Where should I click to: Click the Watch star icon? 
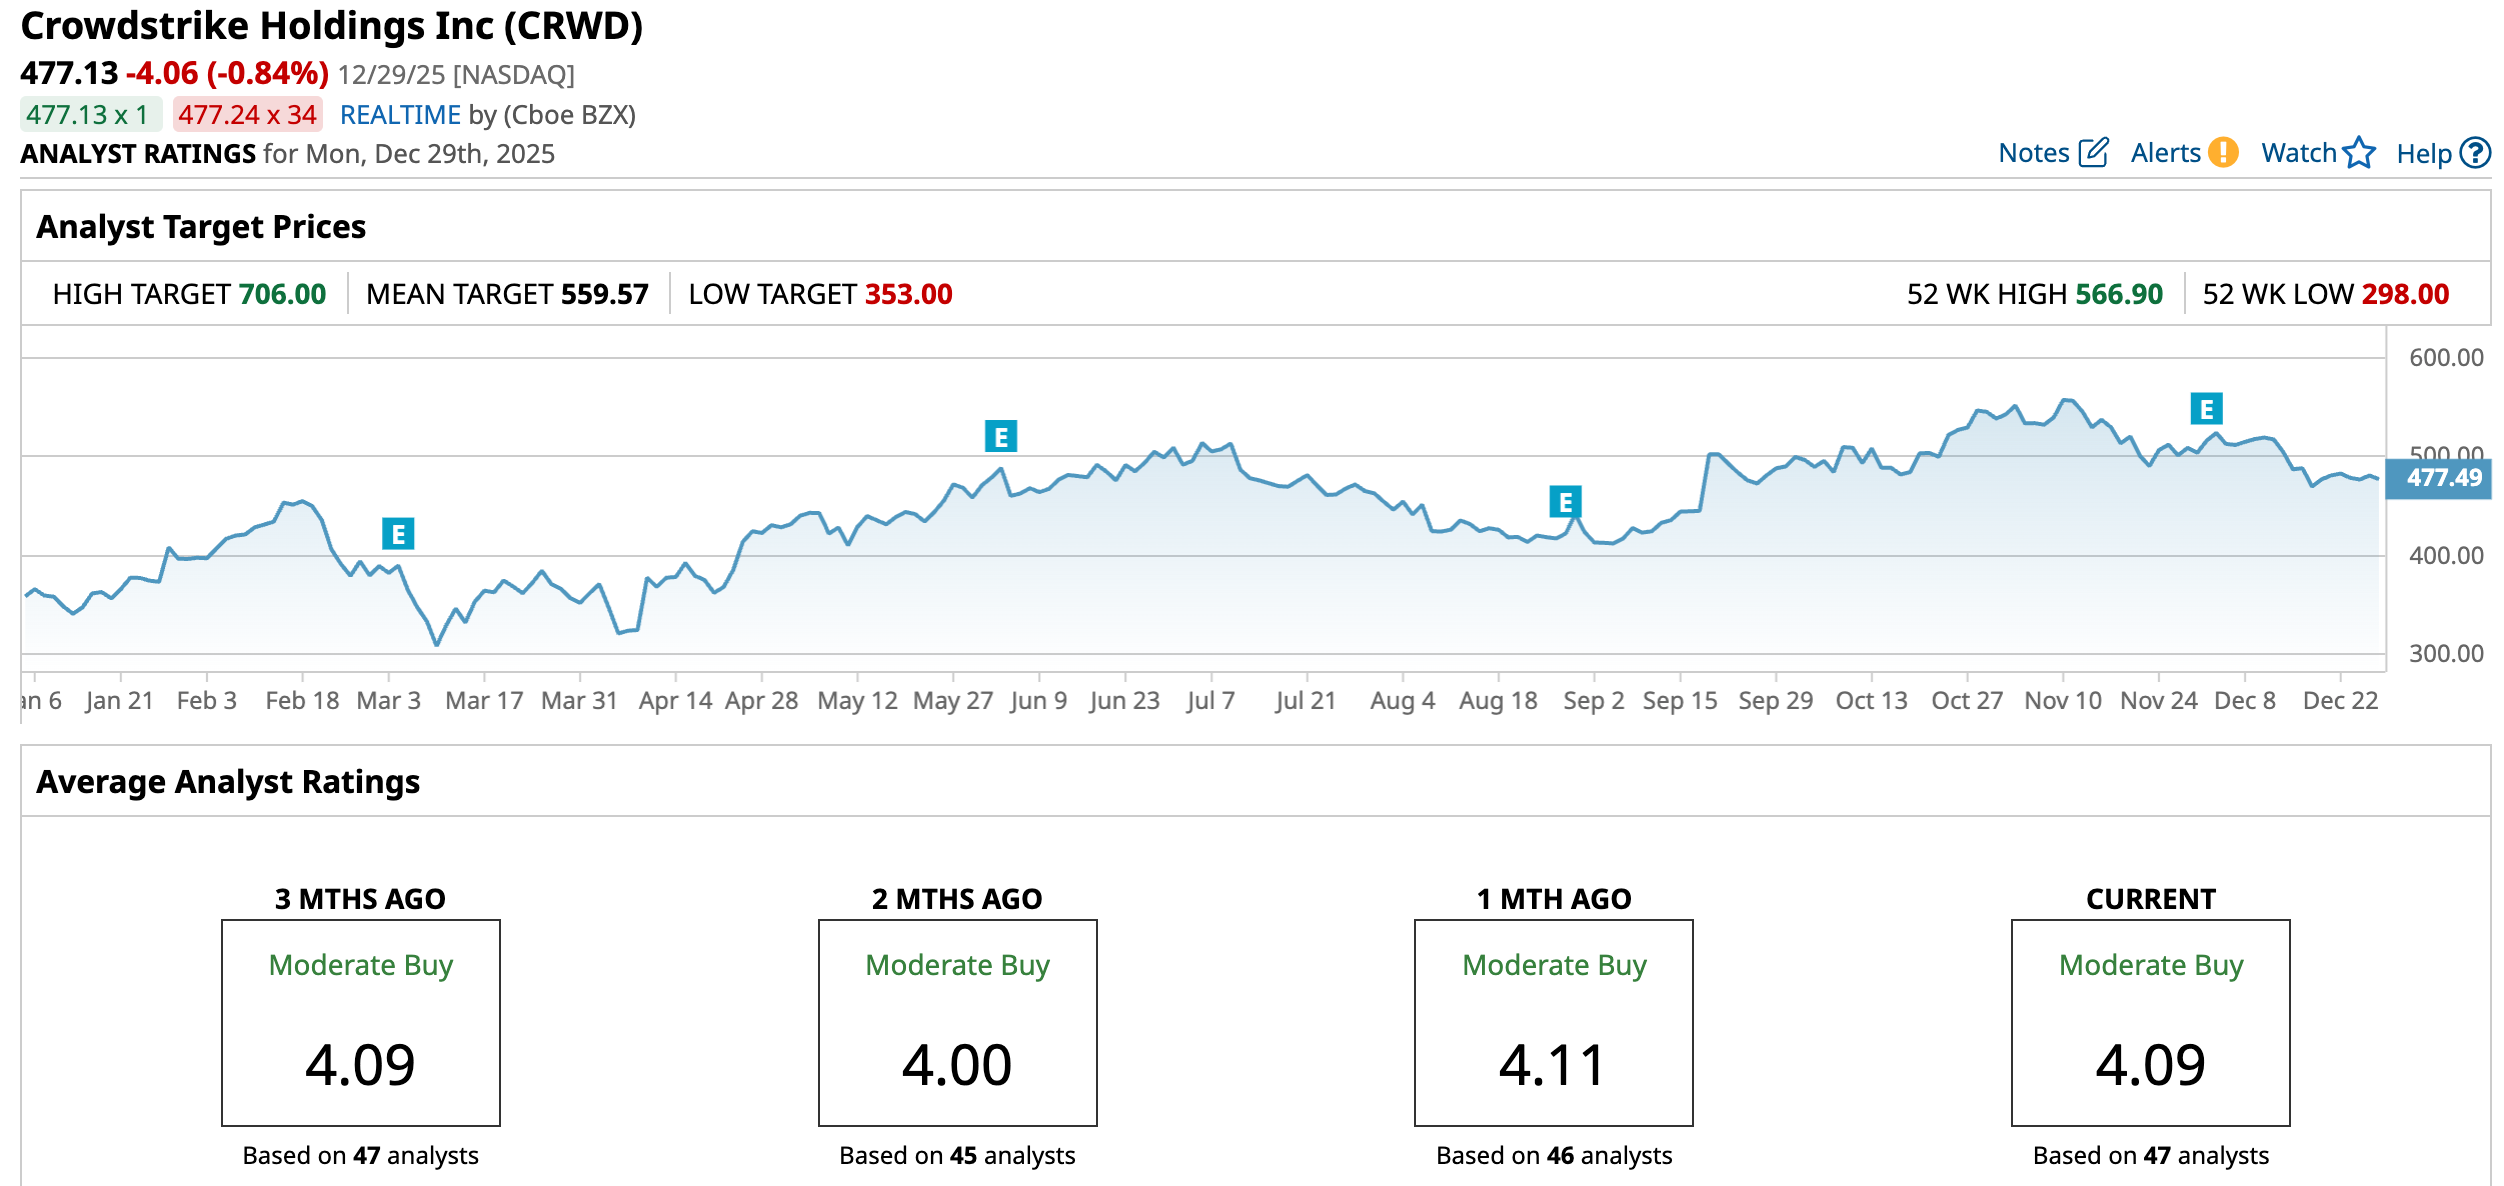2359,153
